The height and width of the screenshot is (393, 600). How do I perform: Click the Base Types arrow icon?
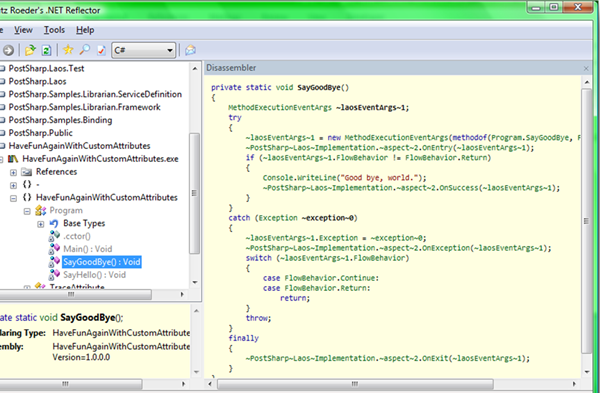coord(54,223)
